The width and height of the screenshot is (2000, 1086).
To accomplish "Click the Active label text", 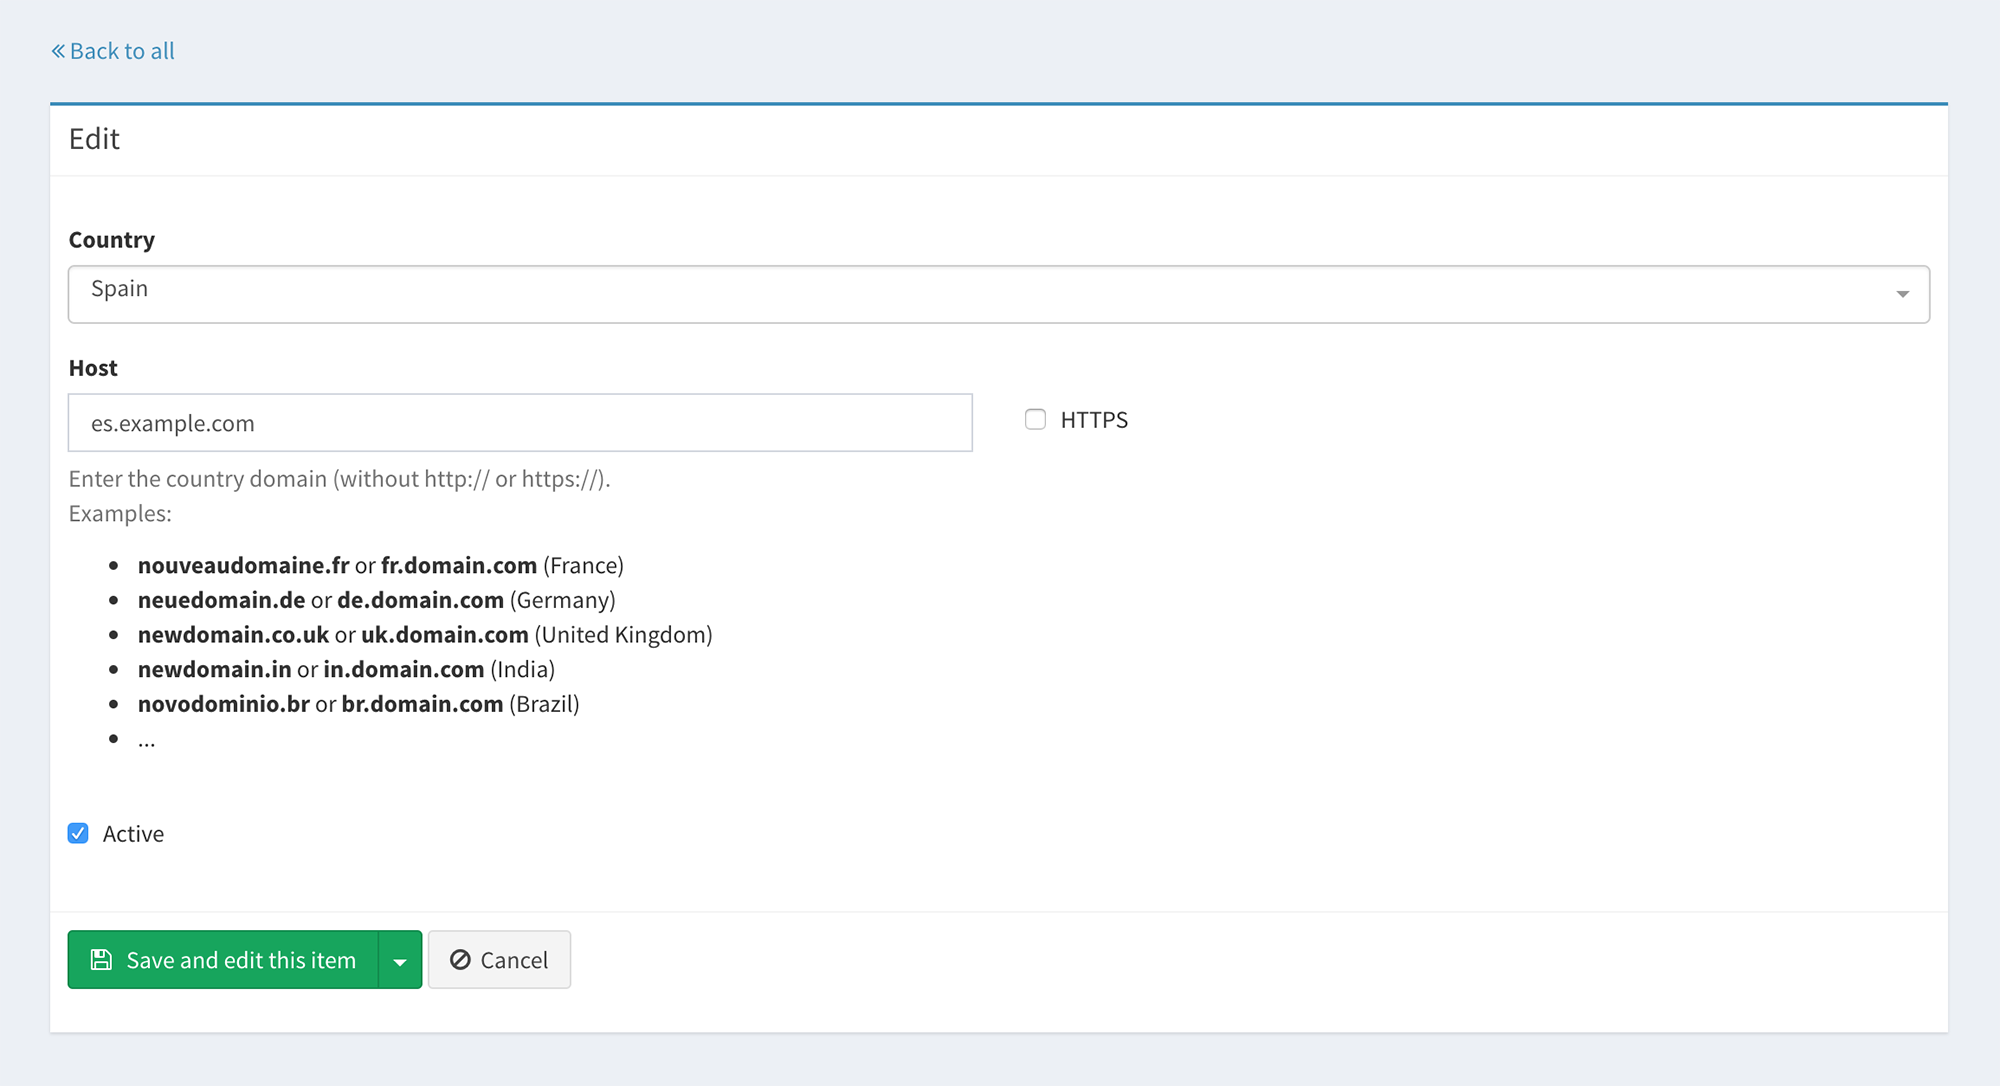I will [x=133, y=834].
